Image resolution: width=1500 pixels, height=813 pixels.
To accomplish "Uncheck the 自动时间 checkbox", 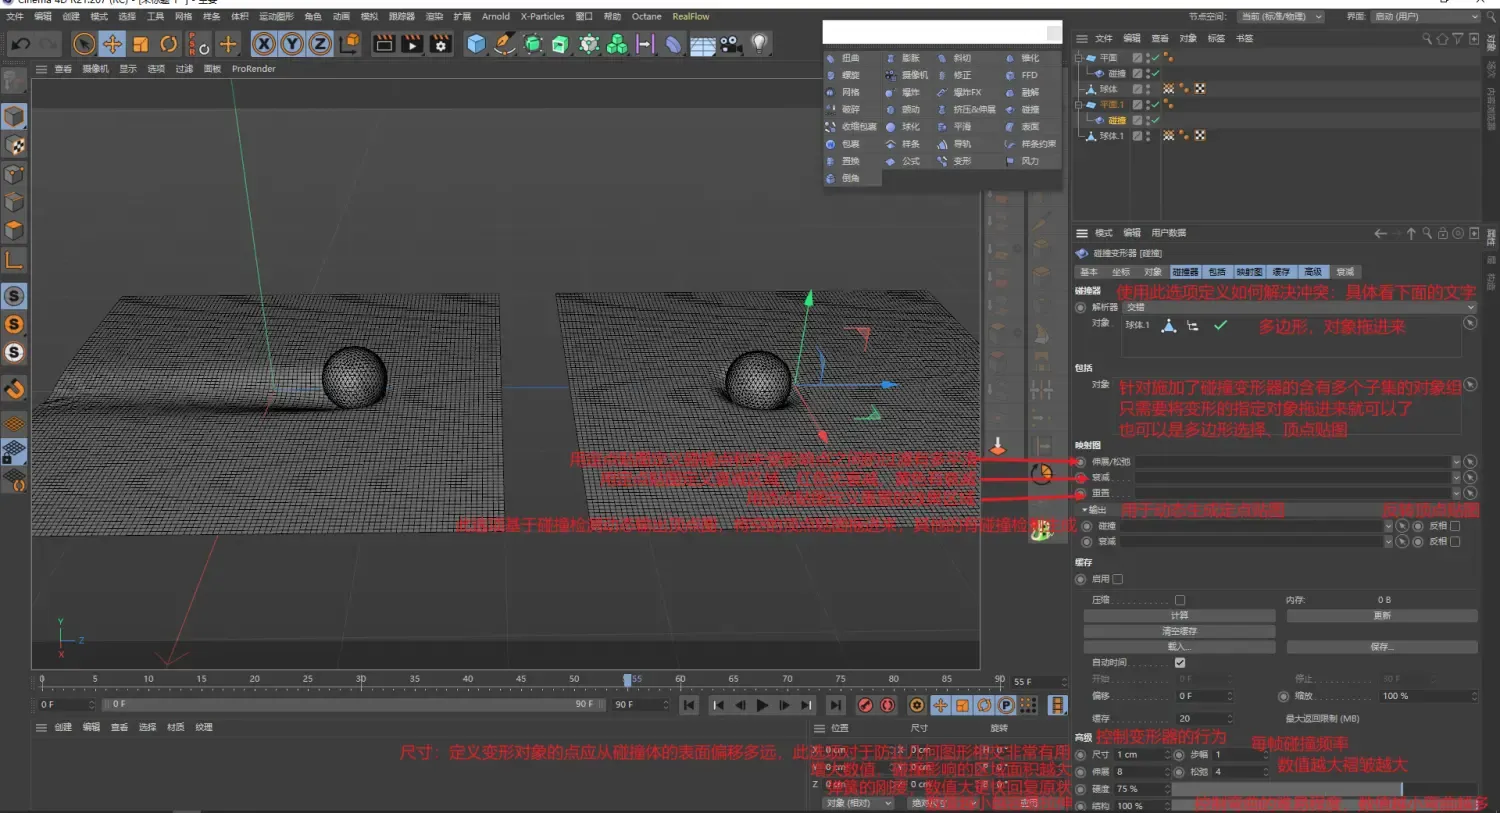I will 1180,663.
